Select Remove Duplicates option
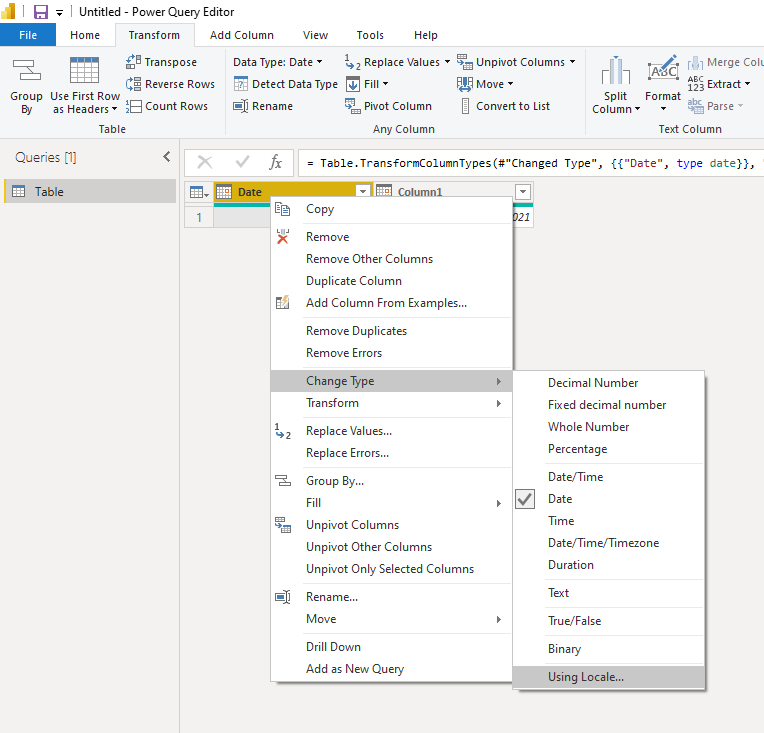The height and width of the screenshot is (733, 764). (391, 331)
